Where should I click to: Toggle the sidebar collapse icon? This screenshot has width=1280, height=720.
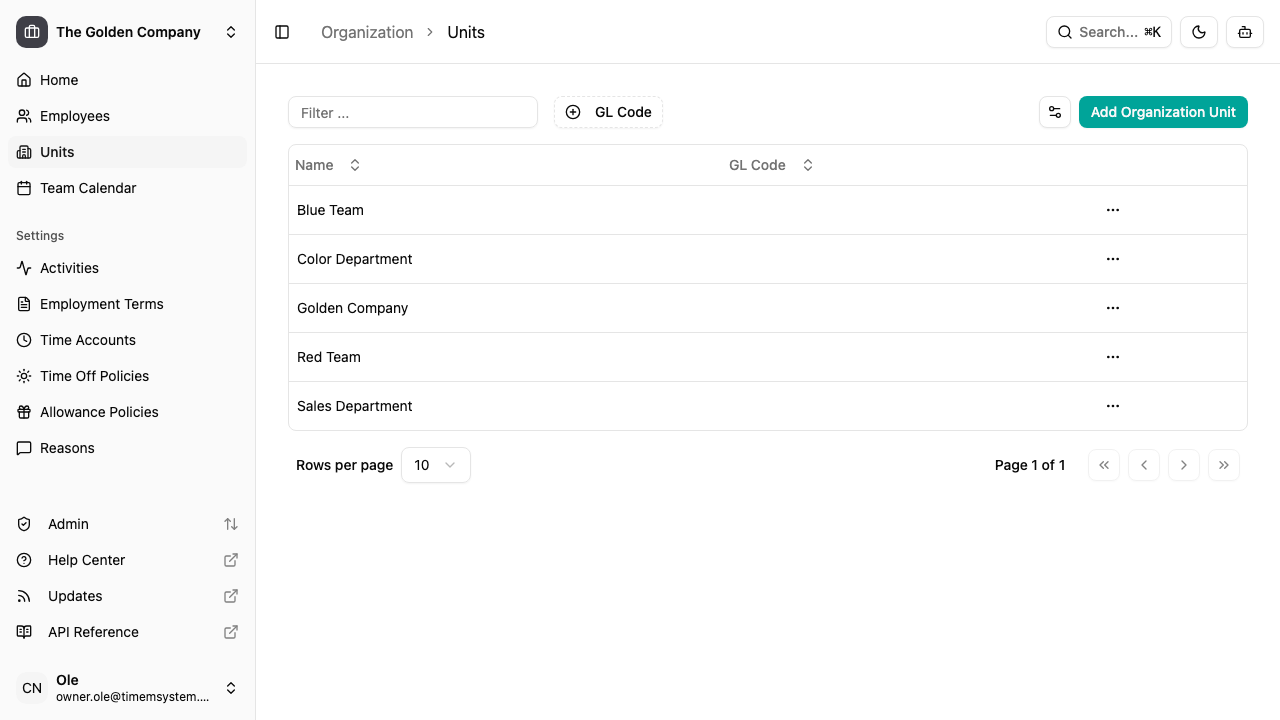click(282, 32)
